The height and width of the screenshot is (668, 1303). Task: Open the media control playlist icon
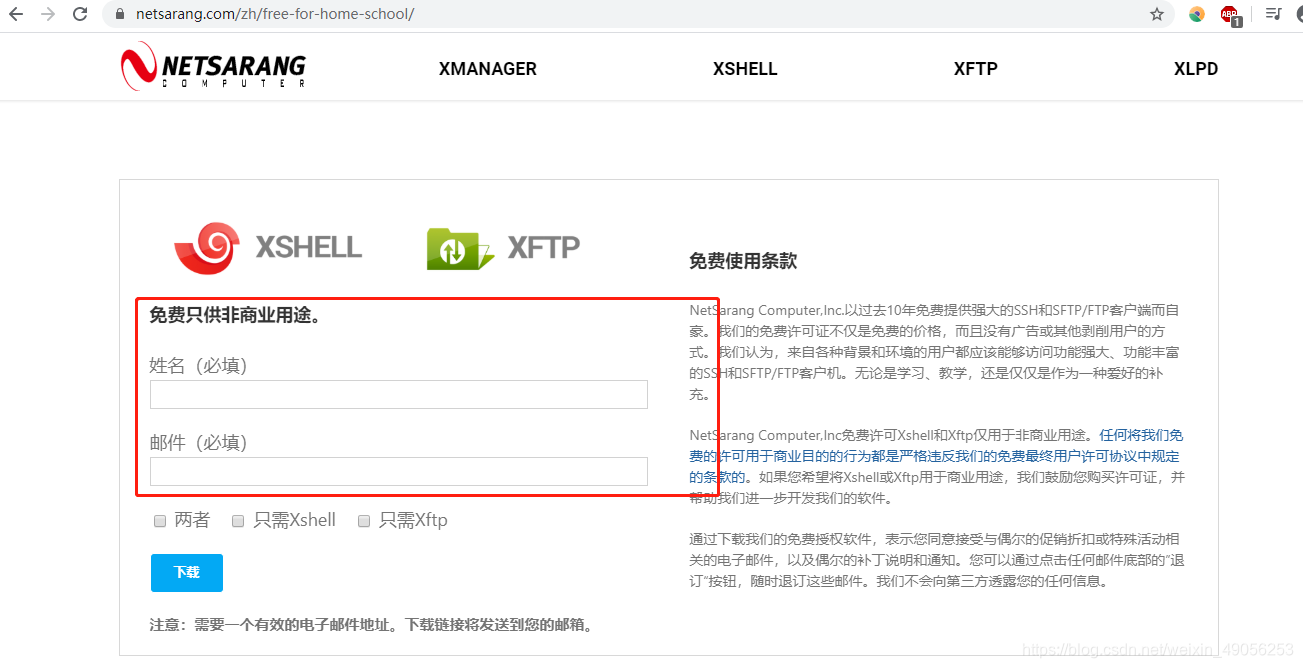1273,14
